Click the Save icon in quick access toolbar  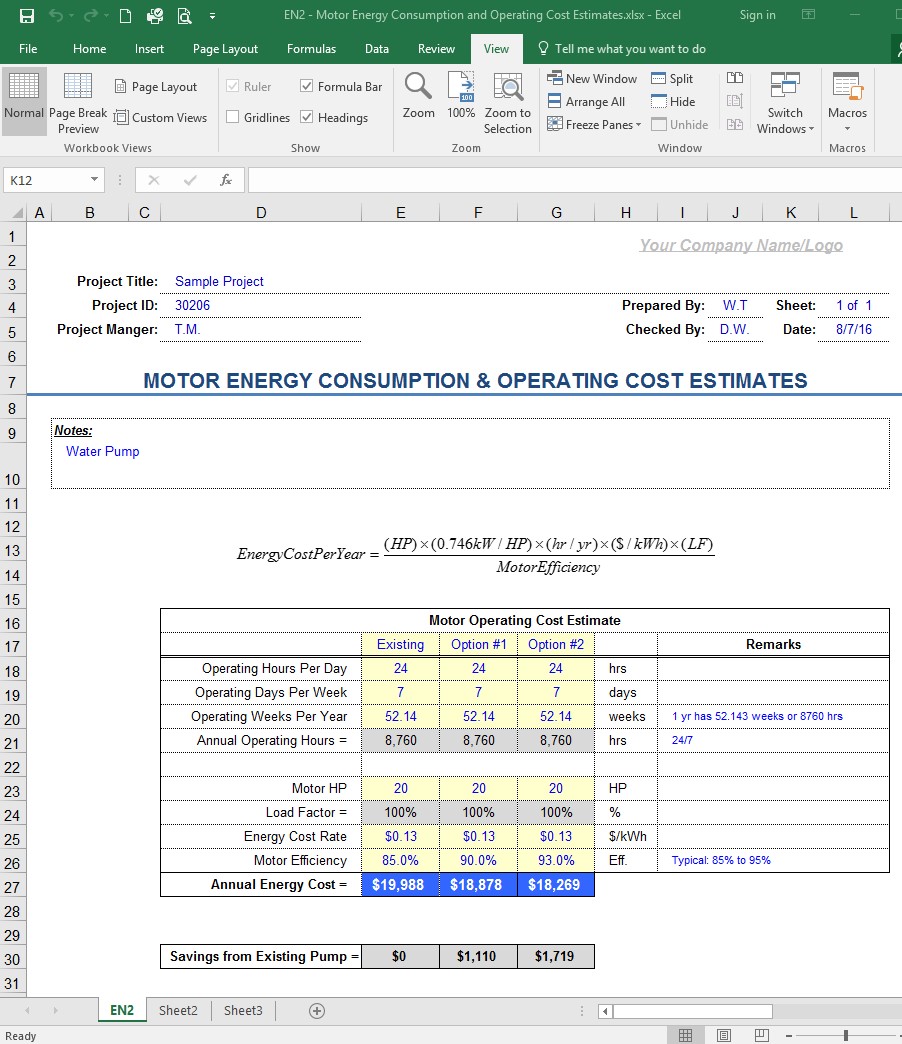[27, 15]
